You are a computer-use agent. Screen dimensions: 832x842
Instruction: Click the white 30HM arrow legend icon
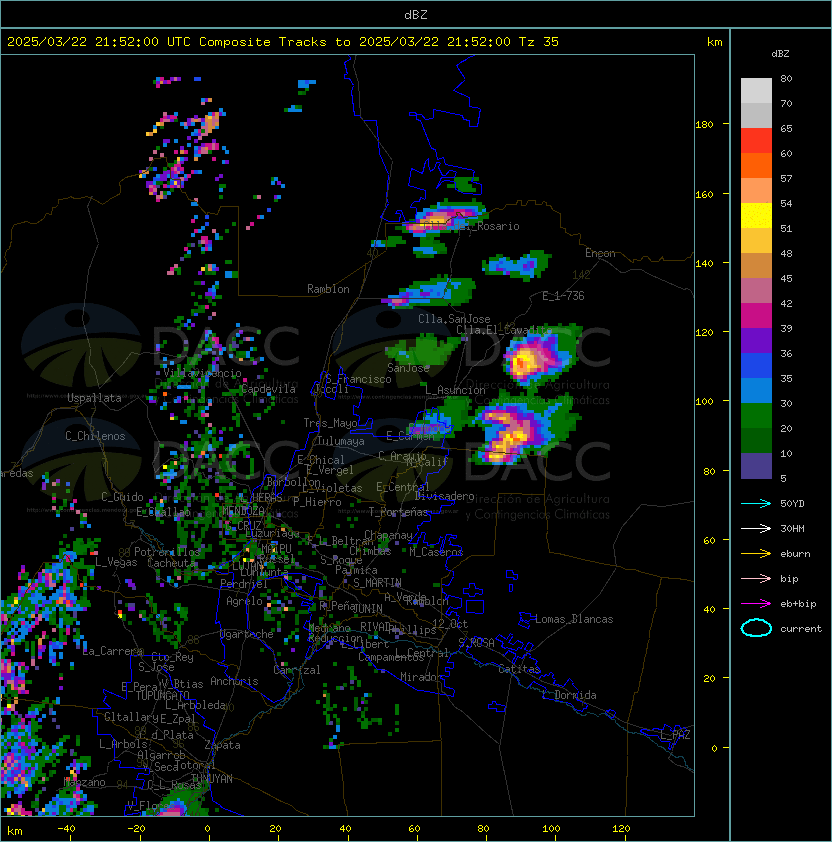tap(756, 528)
